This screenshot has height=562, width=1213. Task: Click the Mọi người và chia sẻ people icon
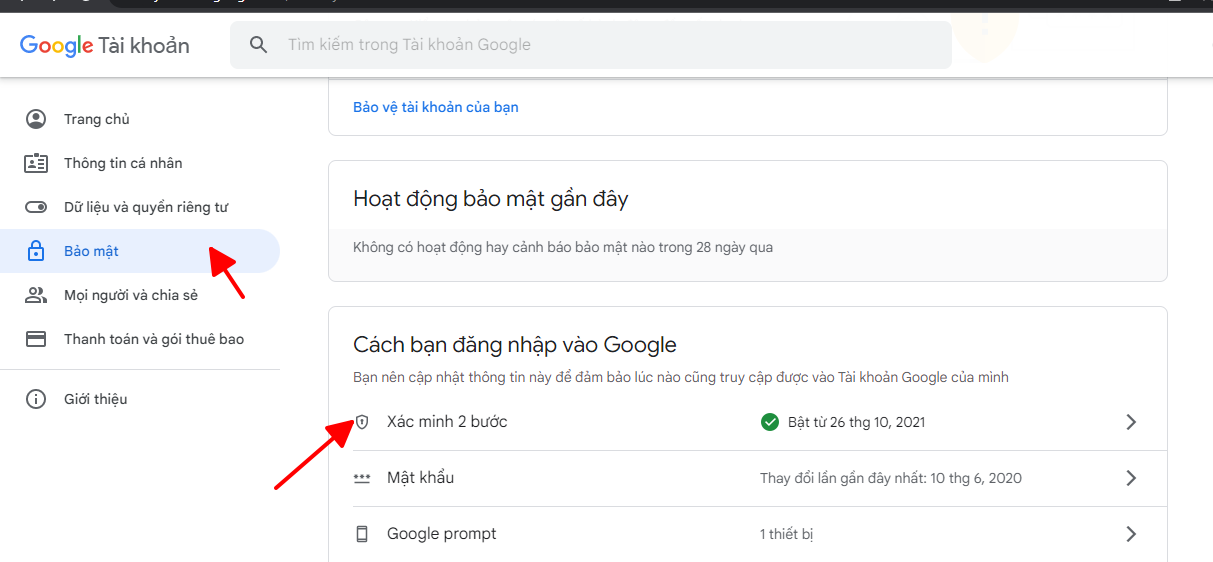pos(36,295)
